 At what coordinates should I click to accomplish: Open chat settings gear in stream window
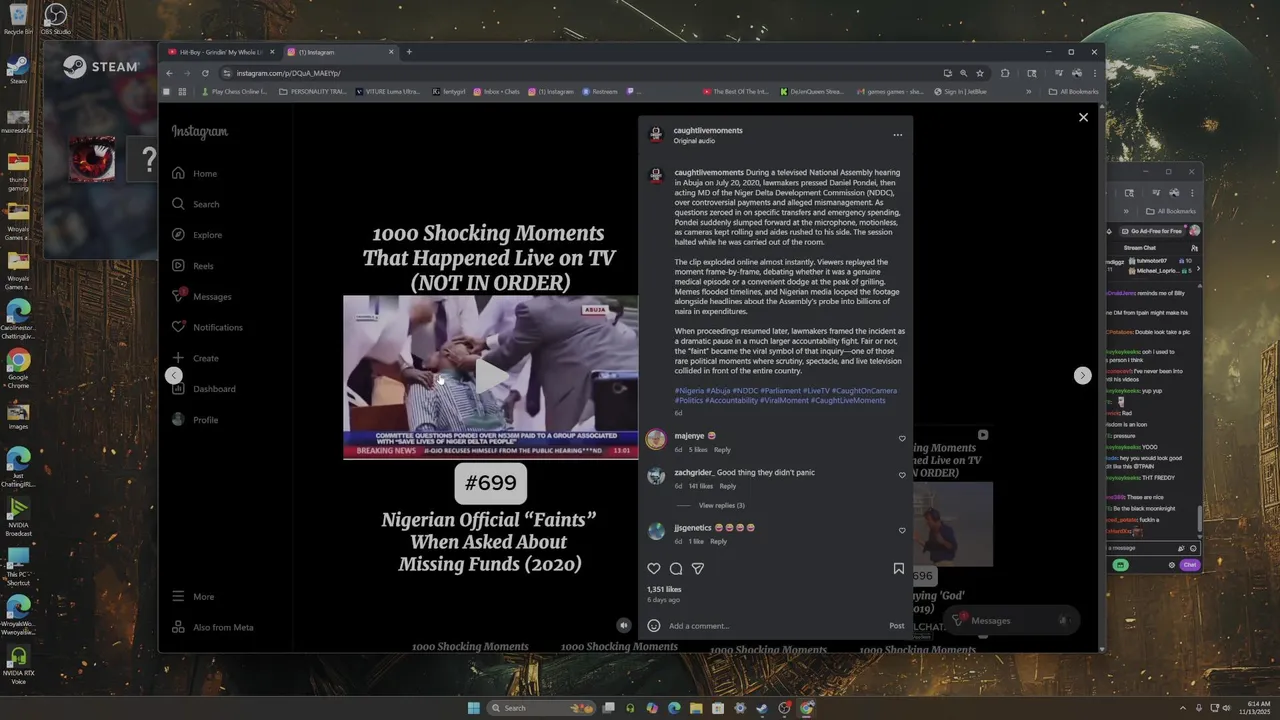pos(1172,565)
